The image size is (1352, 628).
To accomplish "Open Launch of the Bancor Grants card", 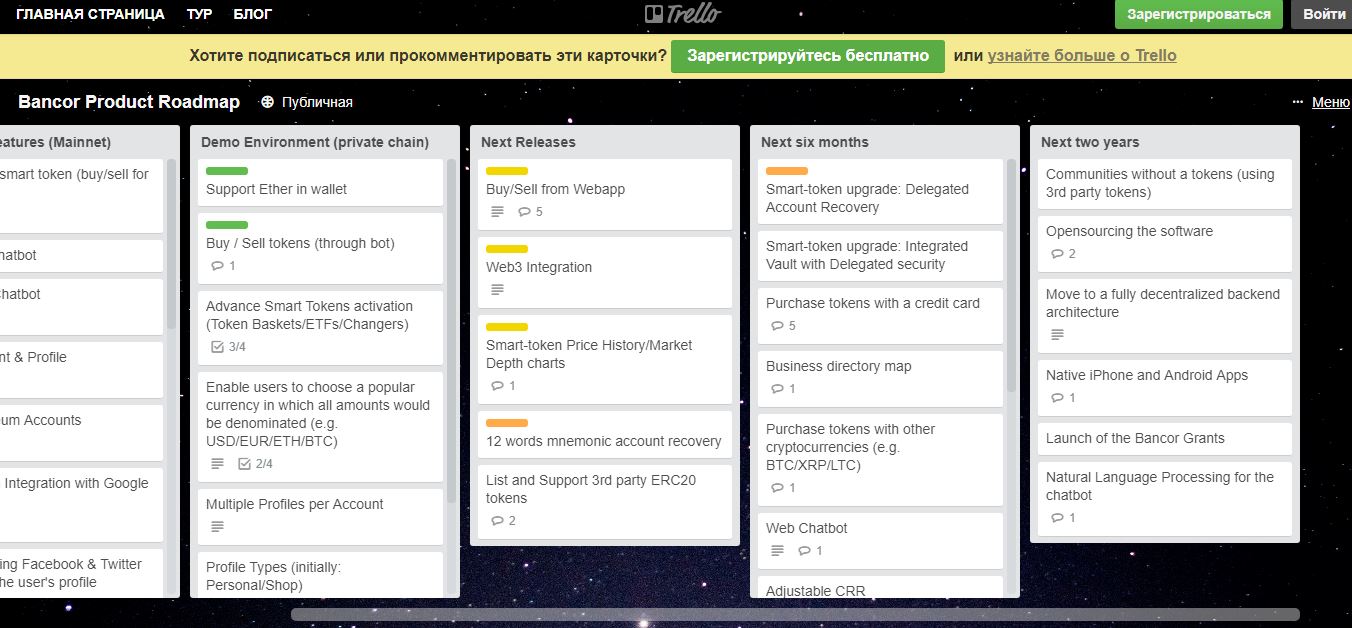I will click(1165, 438).
